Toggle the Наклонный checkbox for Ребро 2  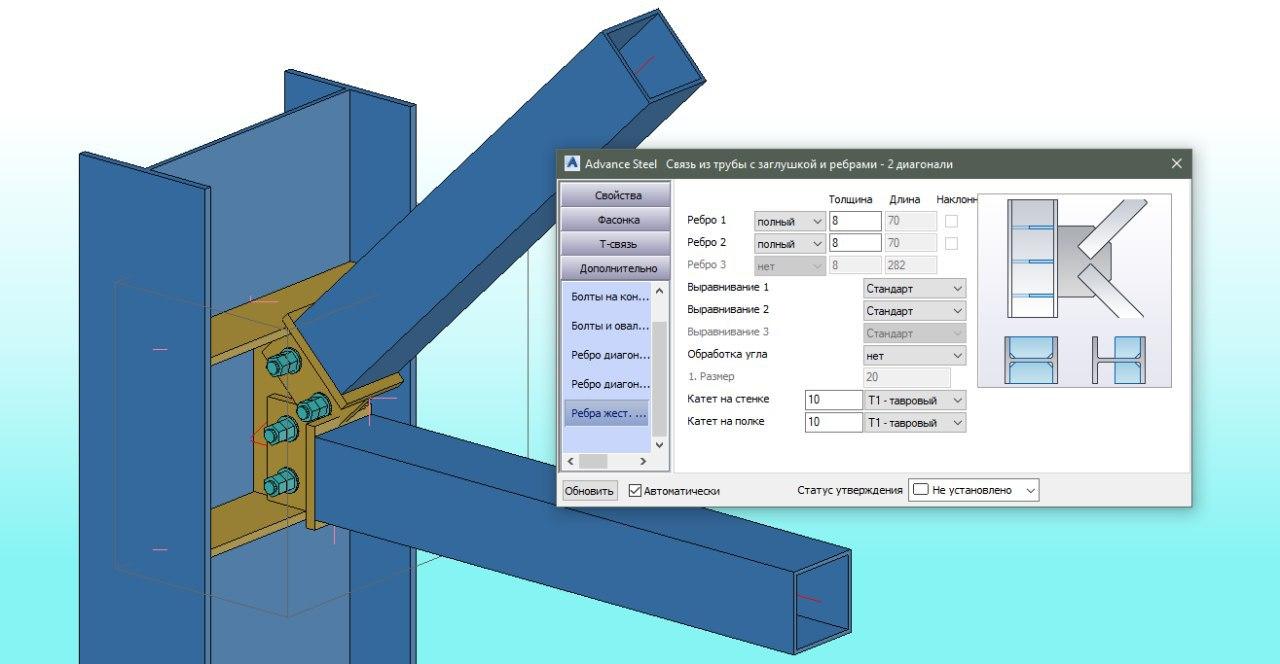pyautogui.click(x=951, y=243)
